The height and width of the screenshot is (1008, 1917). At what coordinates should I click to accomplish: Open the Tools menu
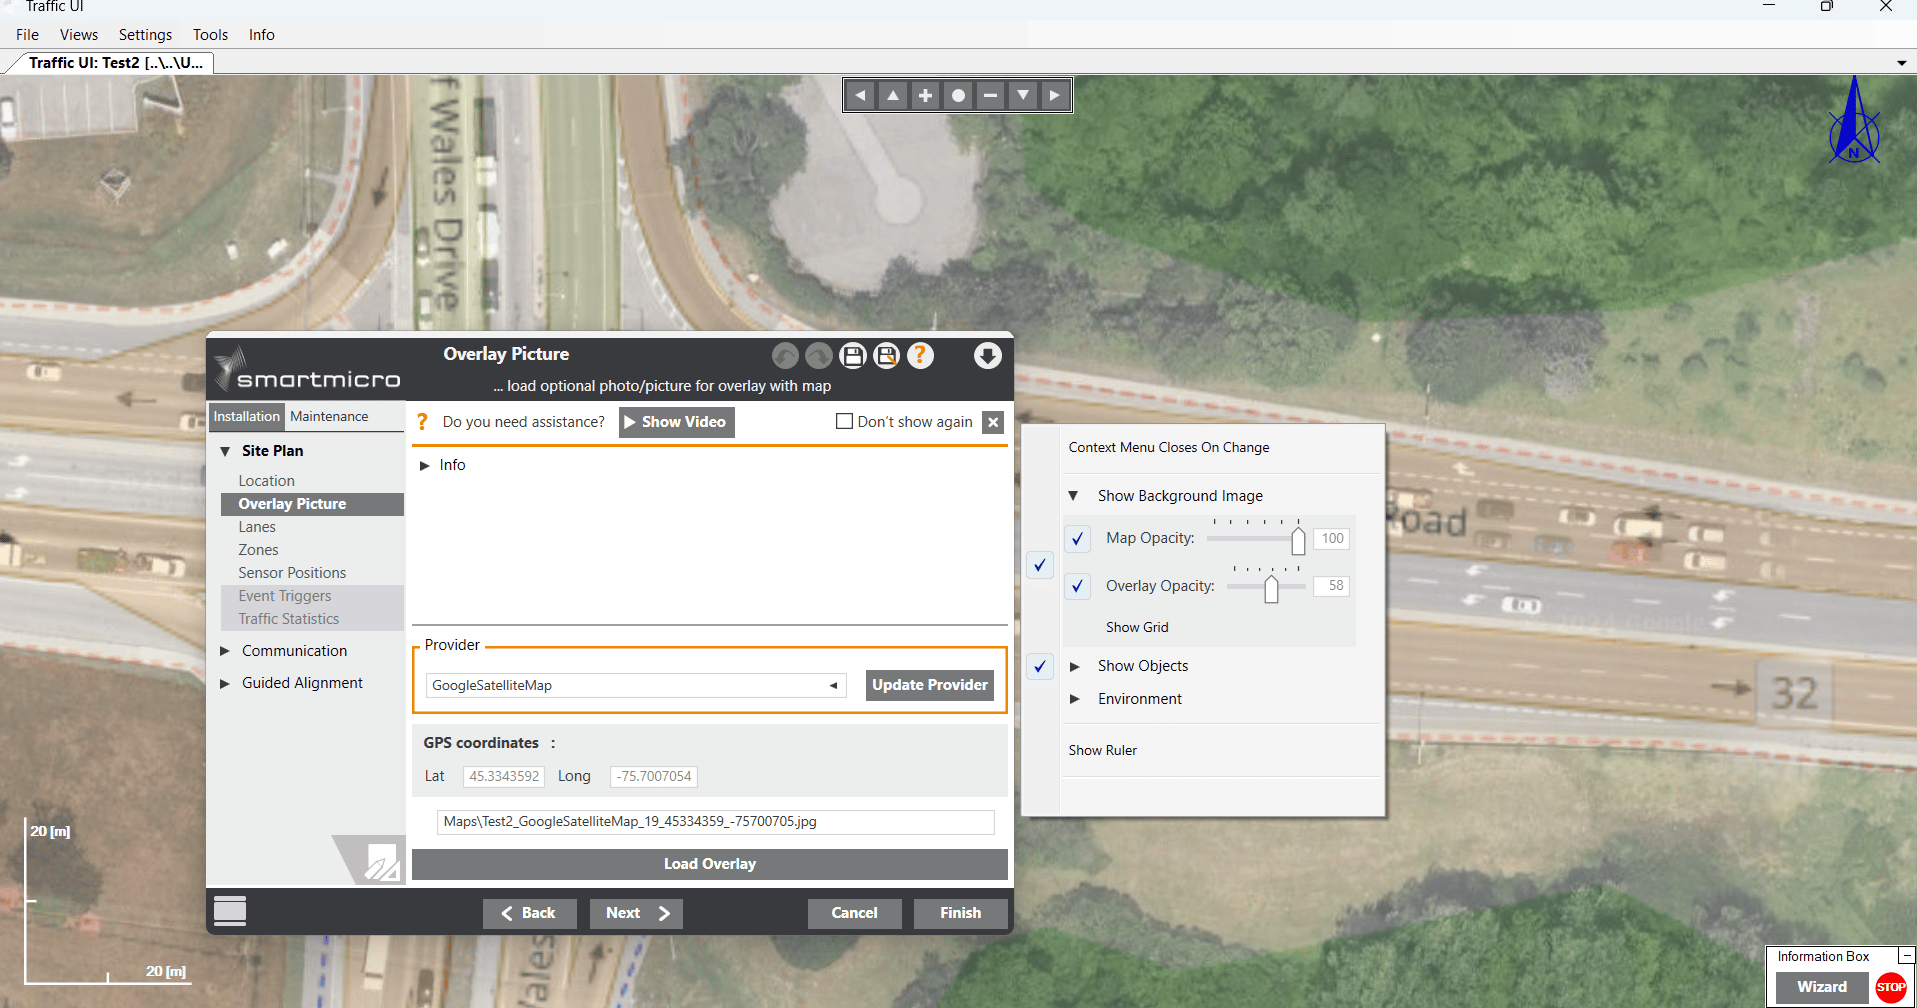[210, 35]
